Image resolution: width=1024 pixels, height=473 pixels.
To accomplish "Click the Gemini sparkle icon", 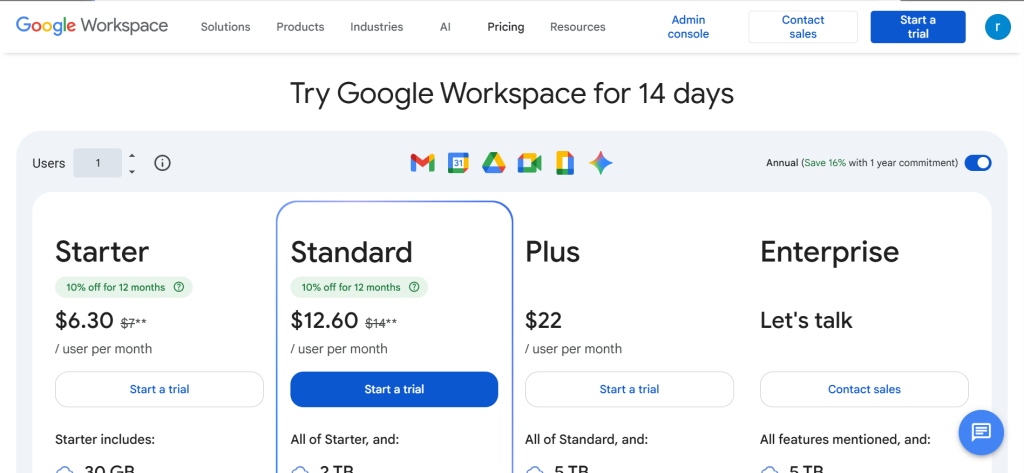I will [x=600, y=163].
